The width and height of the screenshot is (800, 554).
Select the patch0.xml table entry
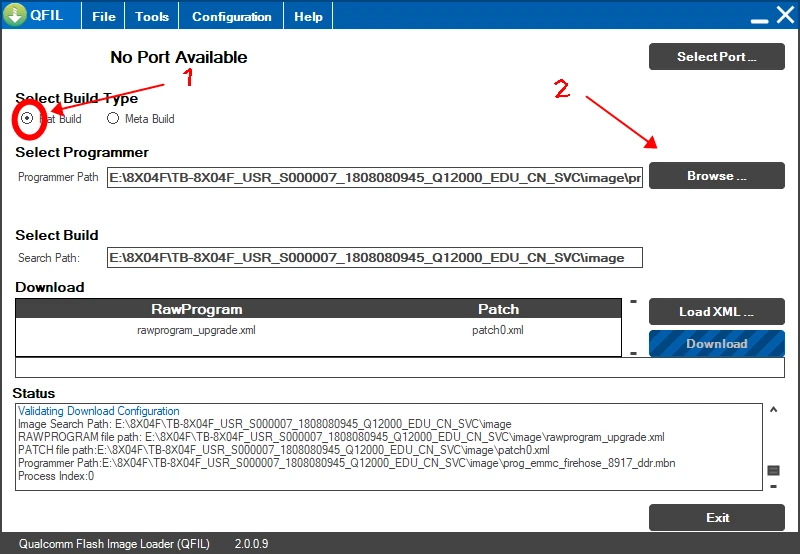(x=498, y=330)
